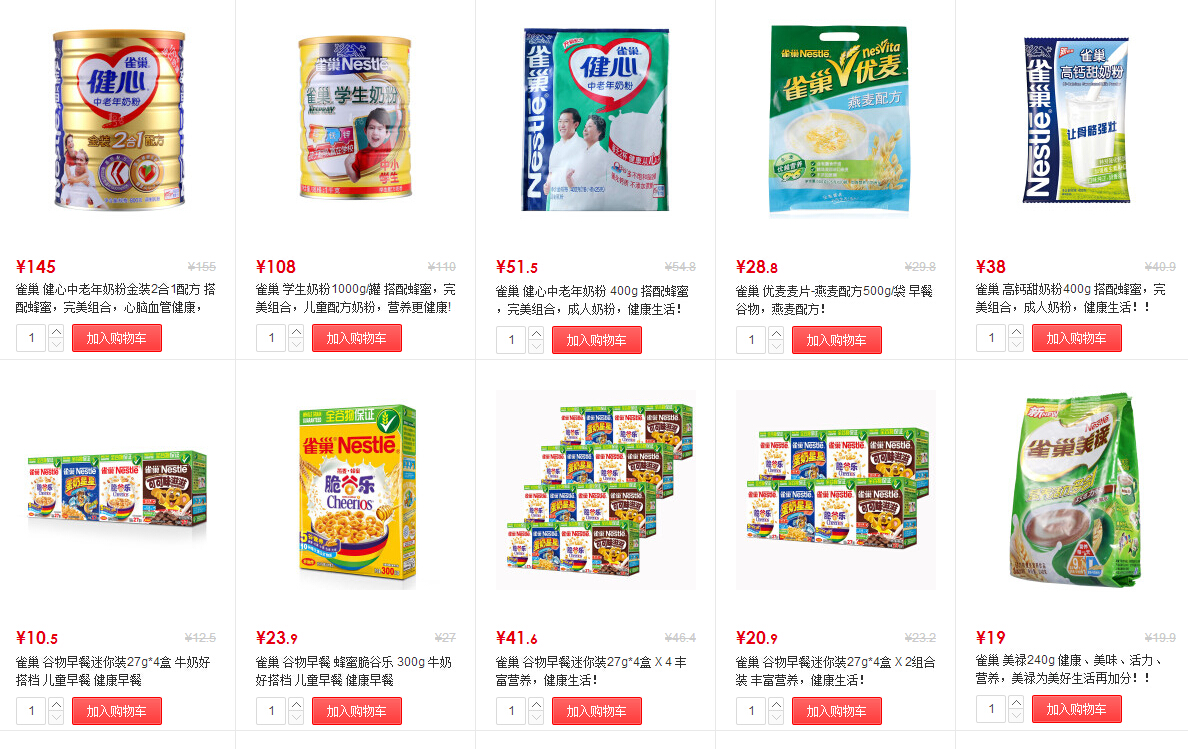Viewport: 1188px width, 749px height.
Task: Increase quantity for ¥51.5 健心奶粉 400g
Action: click(536, 334)
